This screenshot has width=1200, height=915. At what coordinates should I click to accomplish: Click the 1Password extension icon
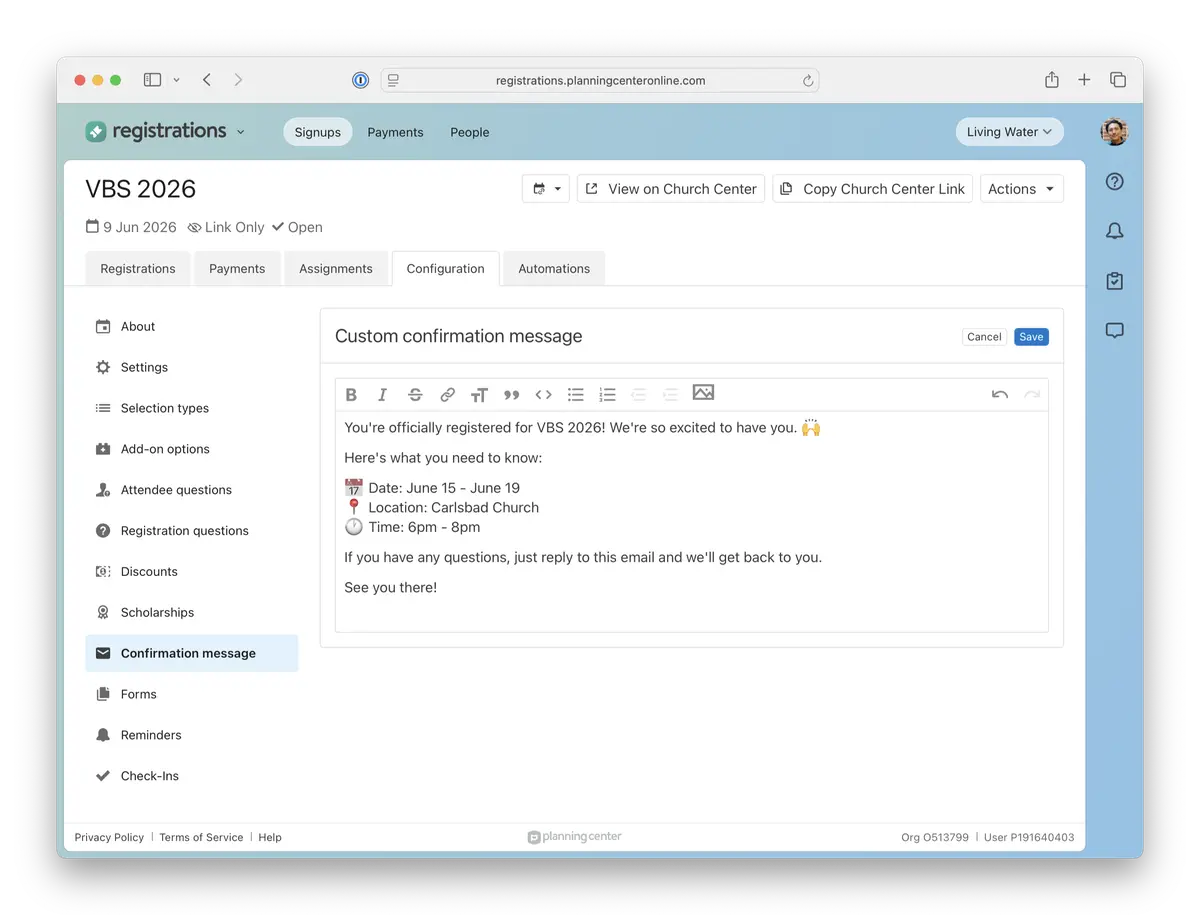[x=361, y=81]
